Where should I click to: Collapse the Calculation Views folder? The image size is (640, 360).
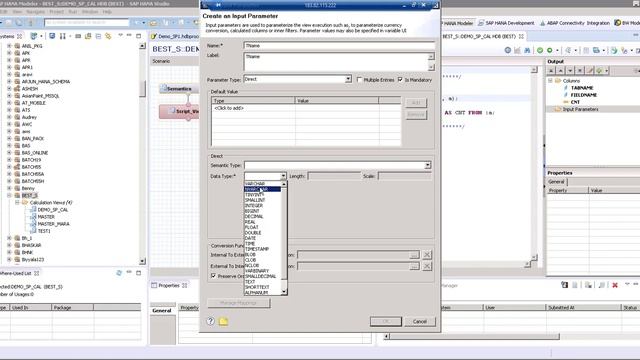pyautogui.click(x=17, y=202)
